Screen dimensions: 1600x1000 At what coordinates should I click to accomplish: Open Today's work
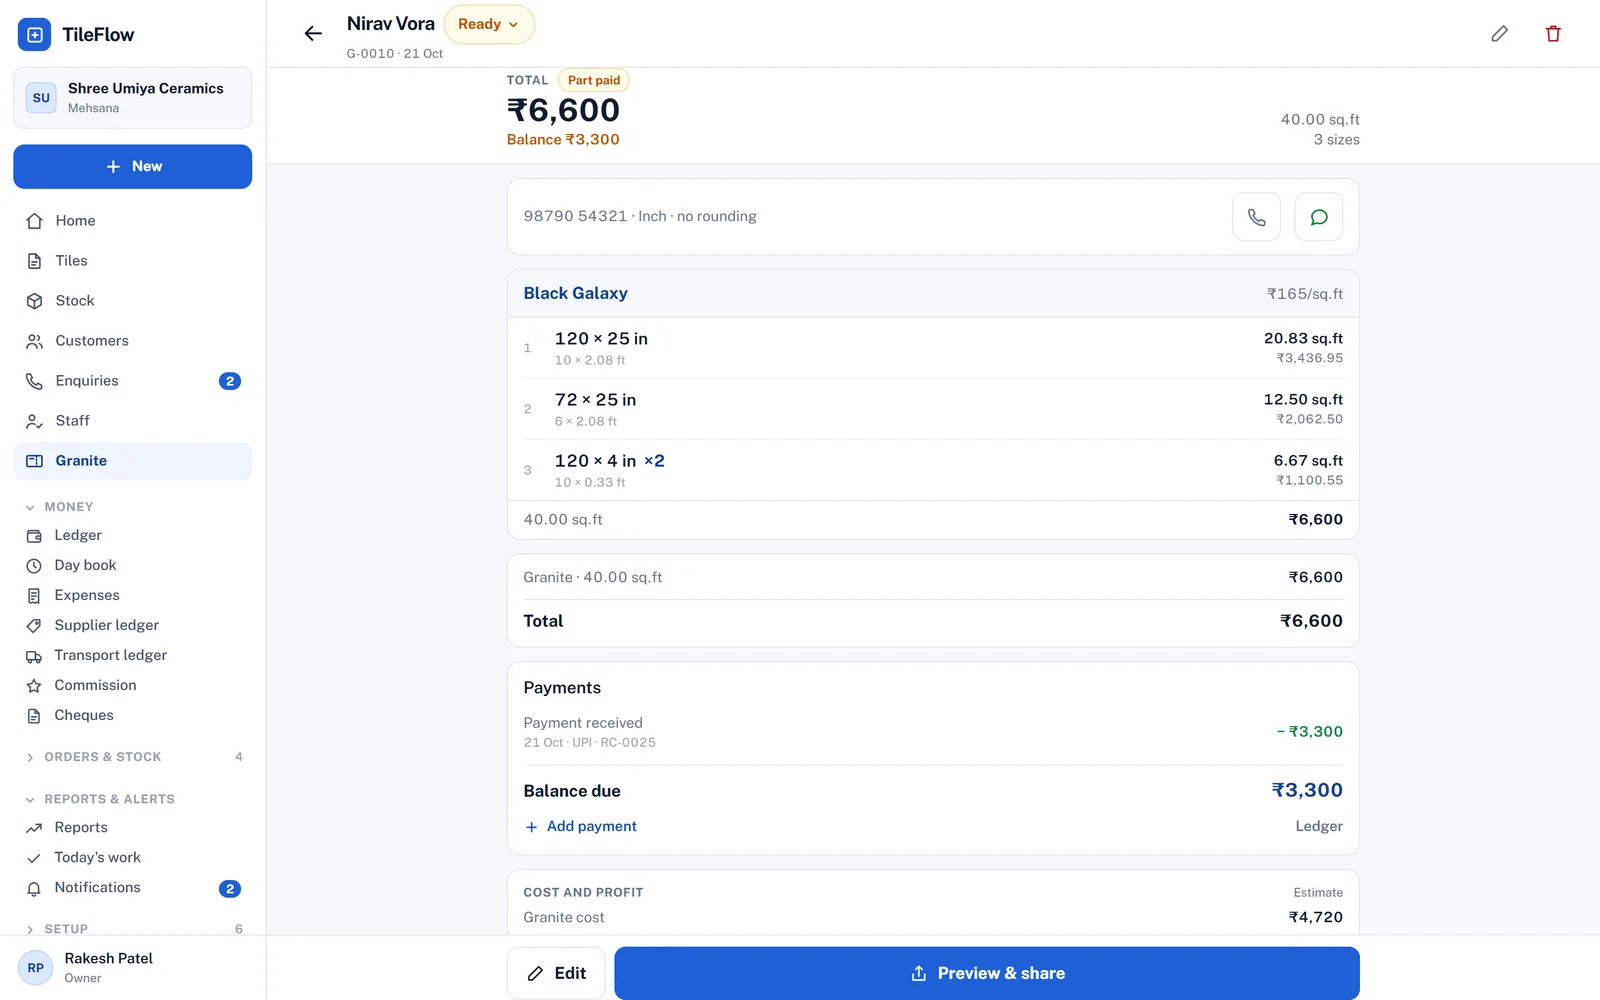[x=132, y=858]
